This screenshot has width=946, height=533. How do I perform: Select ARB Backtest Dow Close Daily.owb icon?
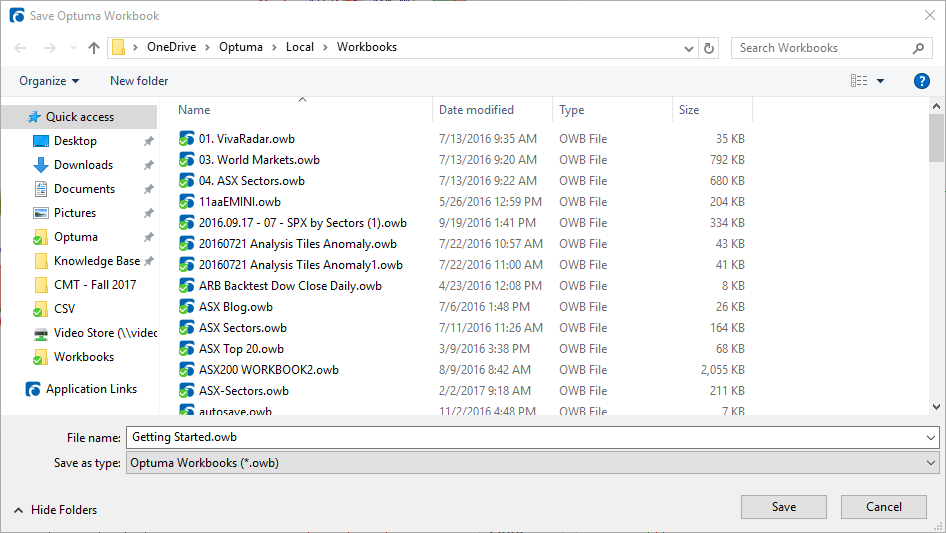click(186, 286)
